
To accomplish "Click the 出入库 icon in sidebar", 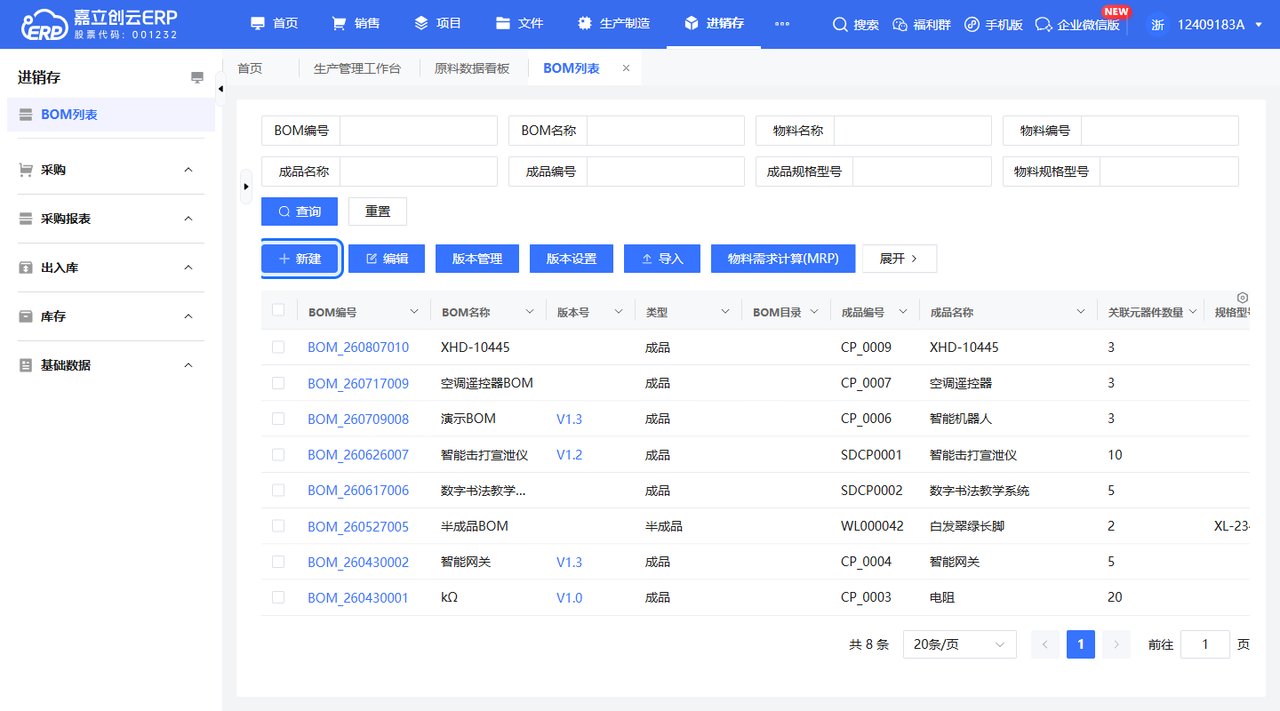I will click(26, 267).
